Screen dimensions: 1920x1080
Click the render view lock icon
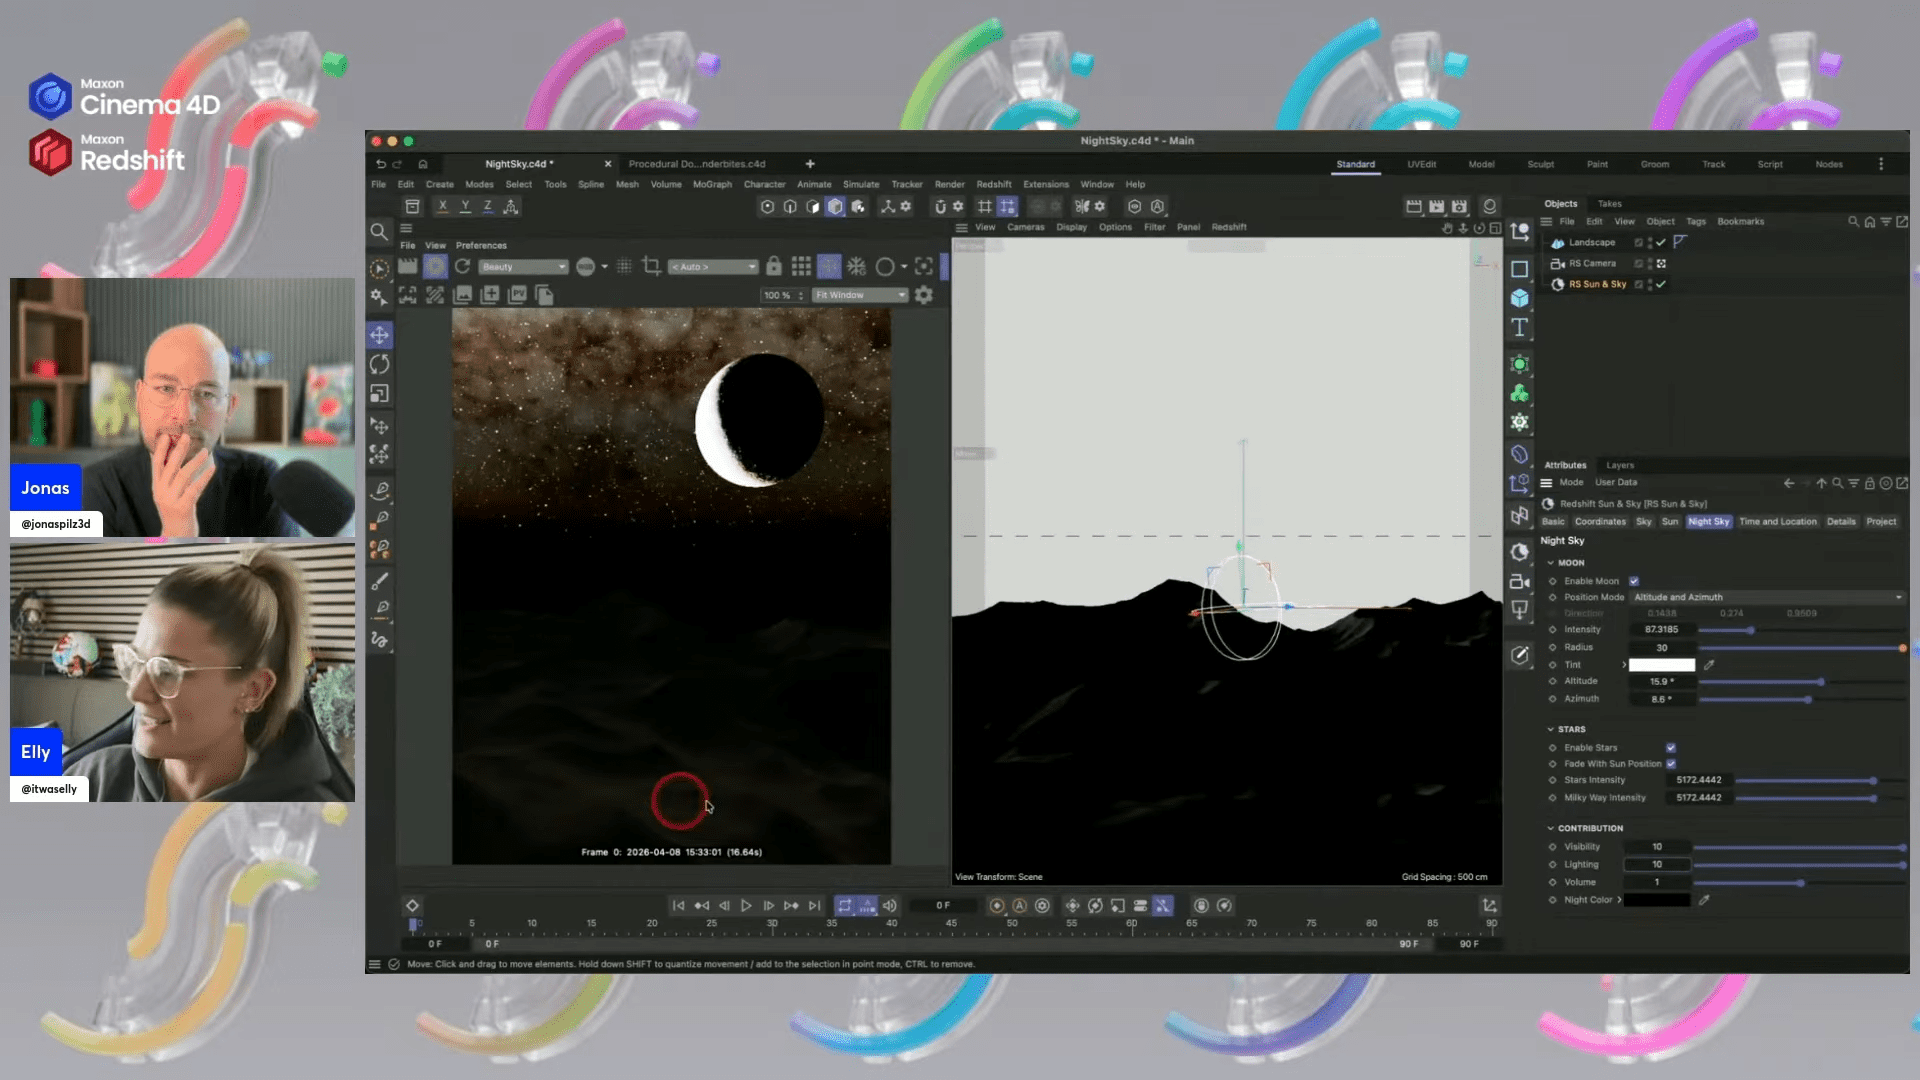pyautogui.click(x=773, y=266)
